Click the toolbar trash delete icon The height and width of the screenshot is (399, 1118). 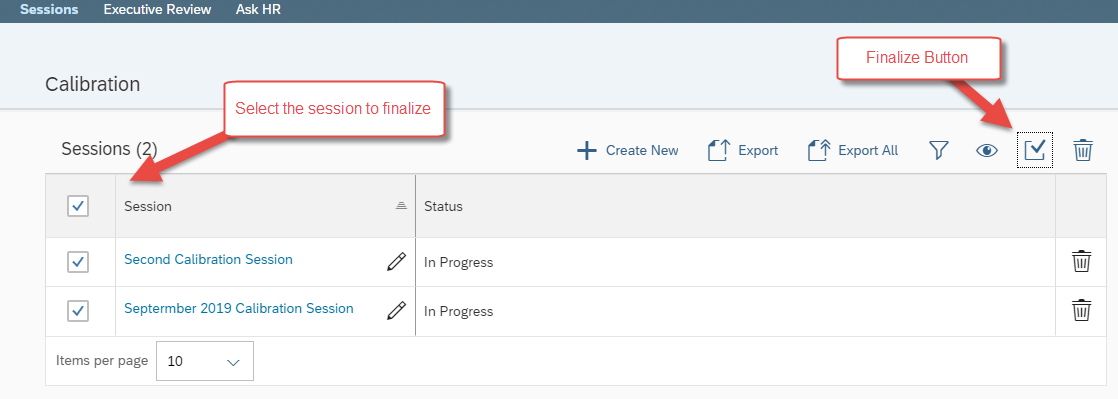pyautogui.click(x=1083, y=150)
